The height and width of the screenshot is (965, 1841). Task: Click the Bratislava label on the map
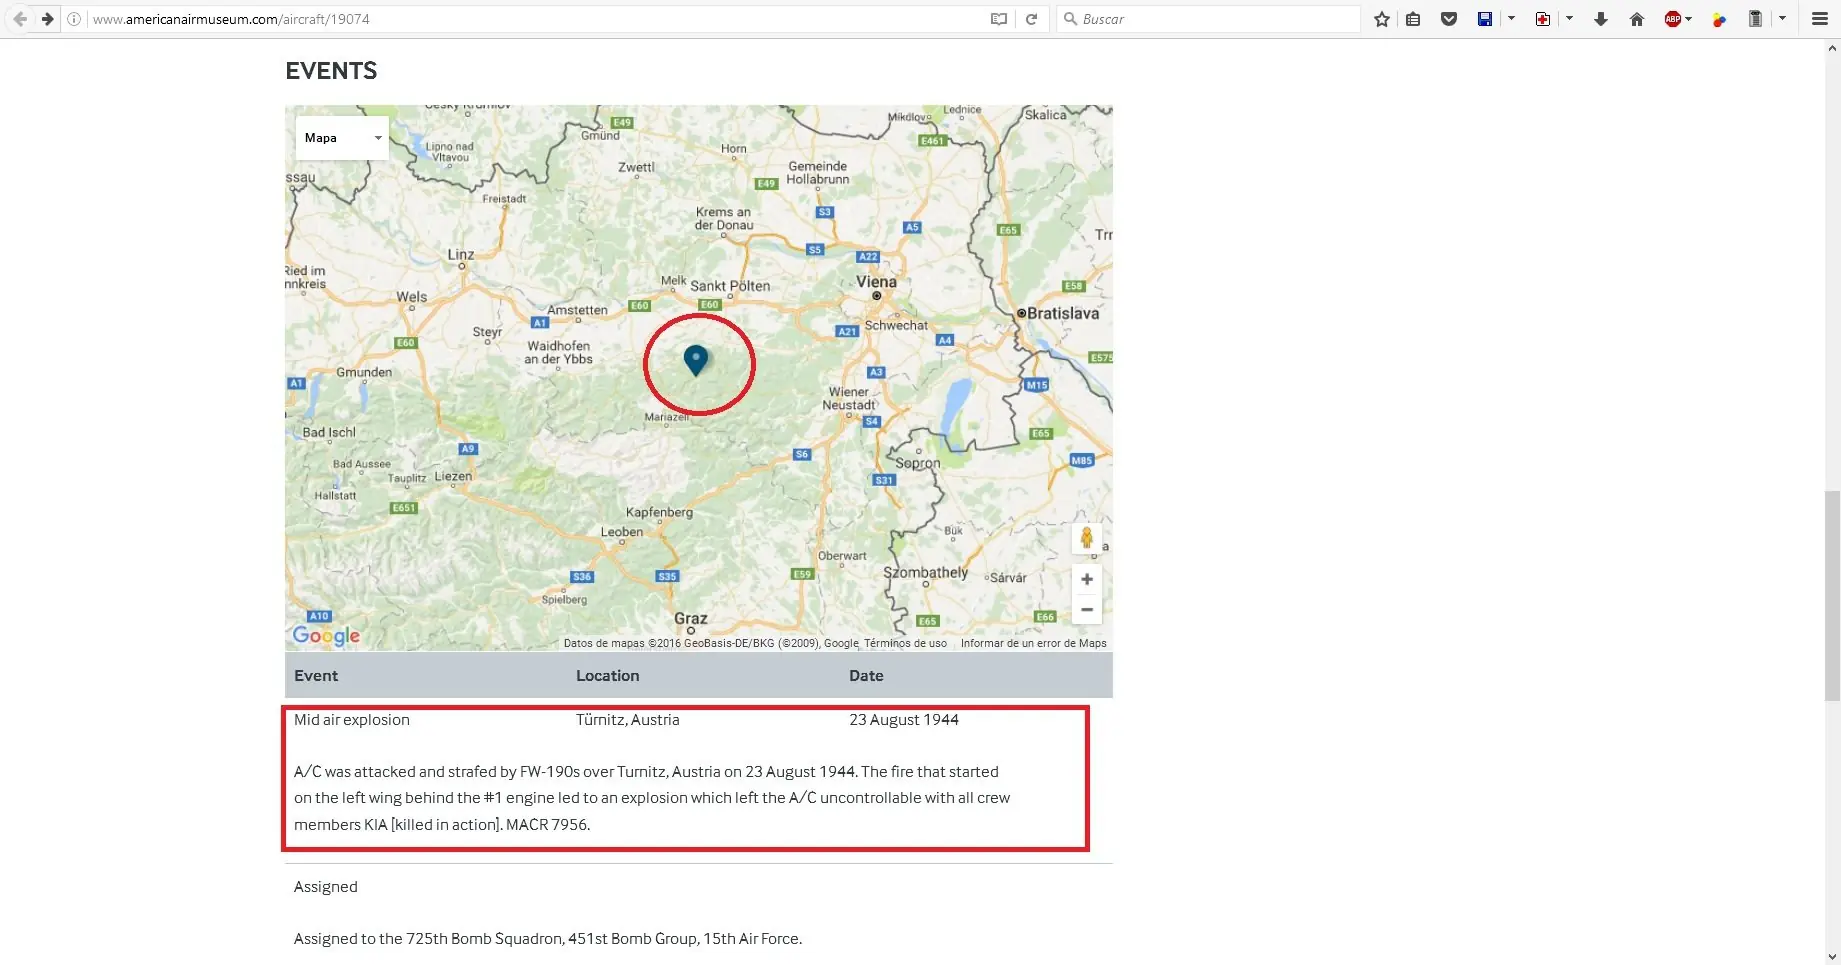[1063, 313]
